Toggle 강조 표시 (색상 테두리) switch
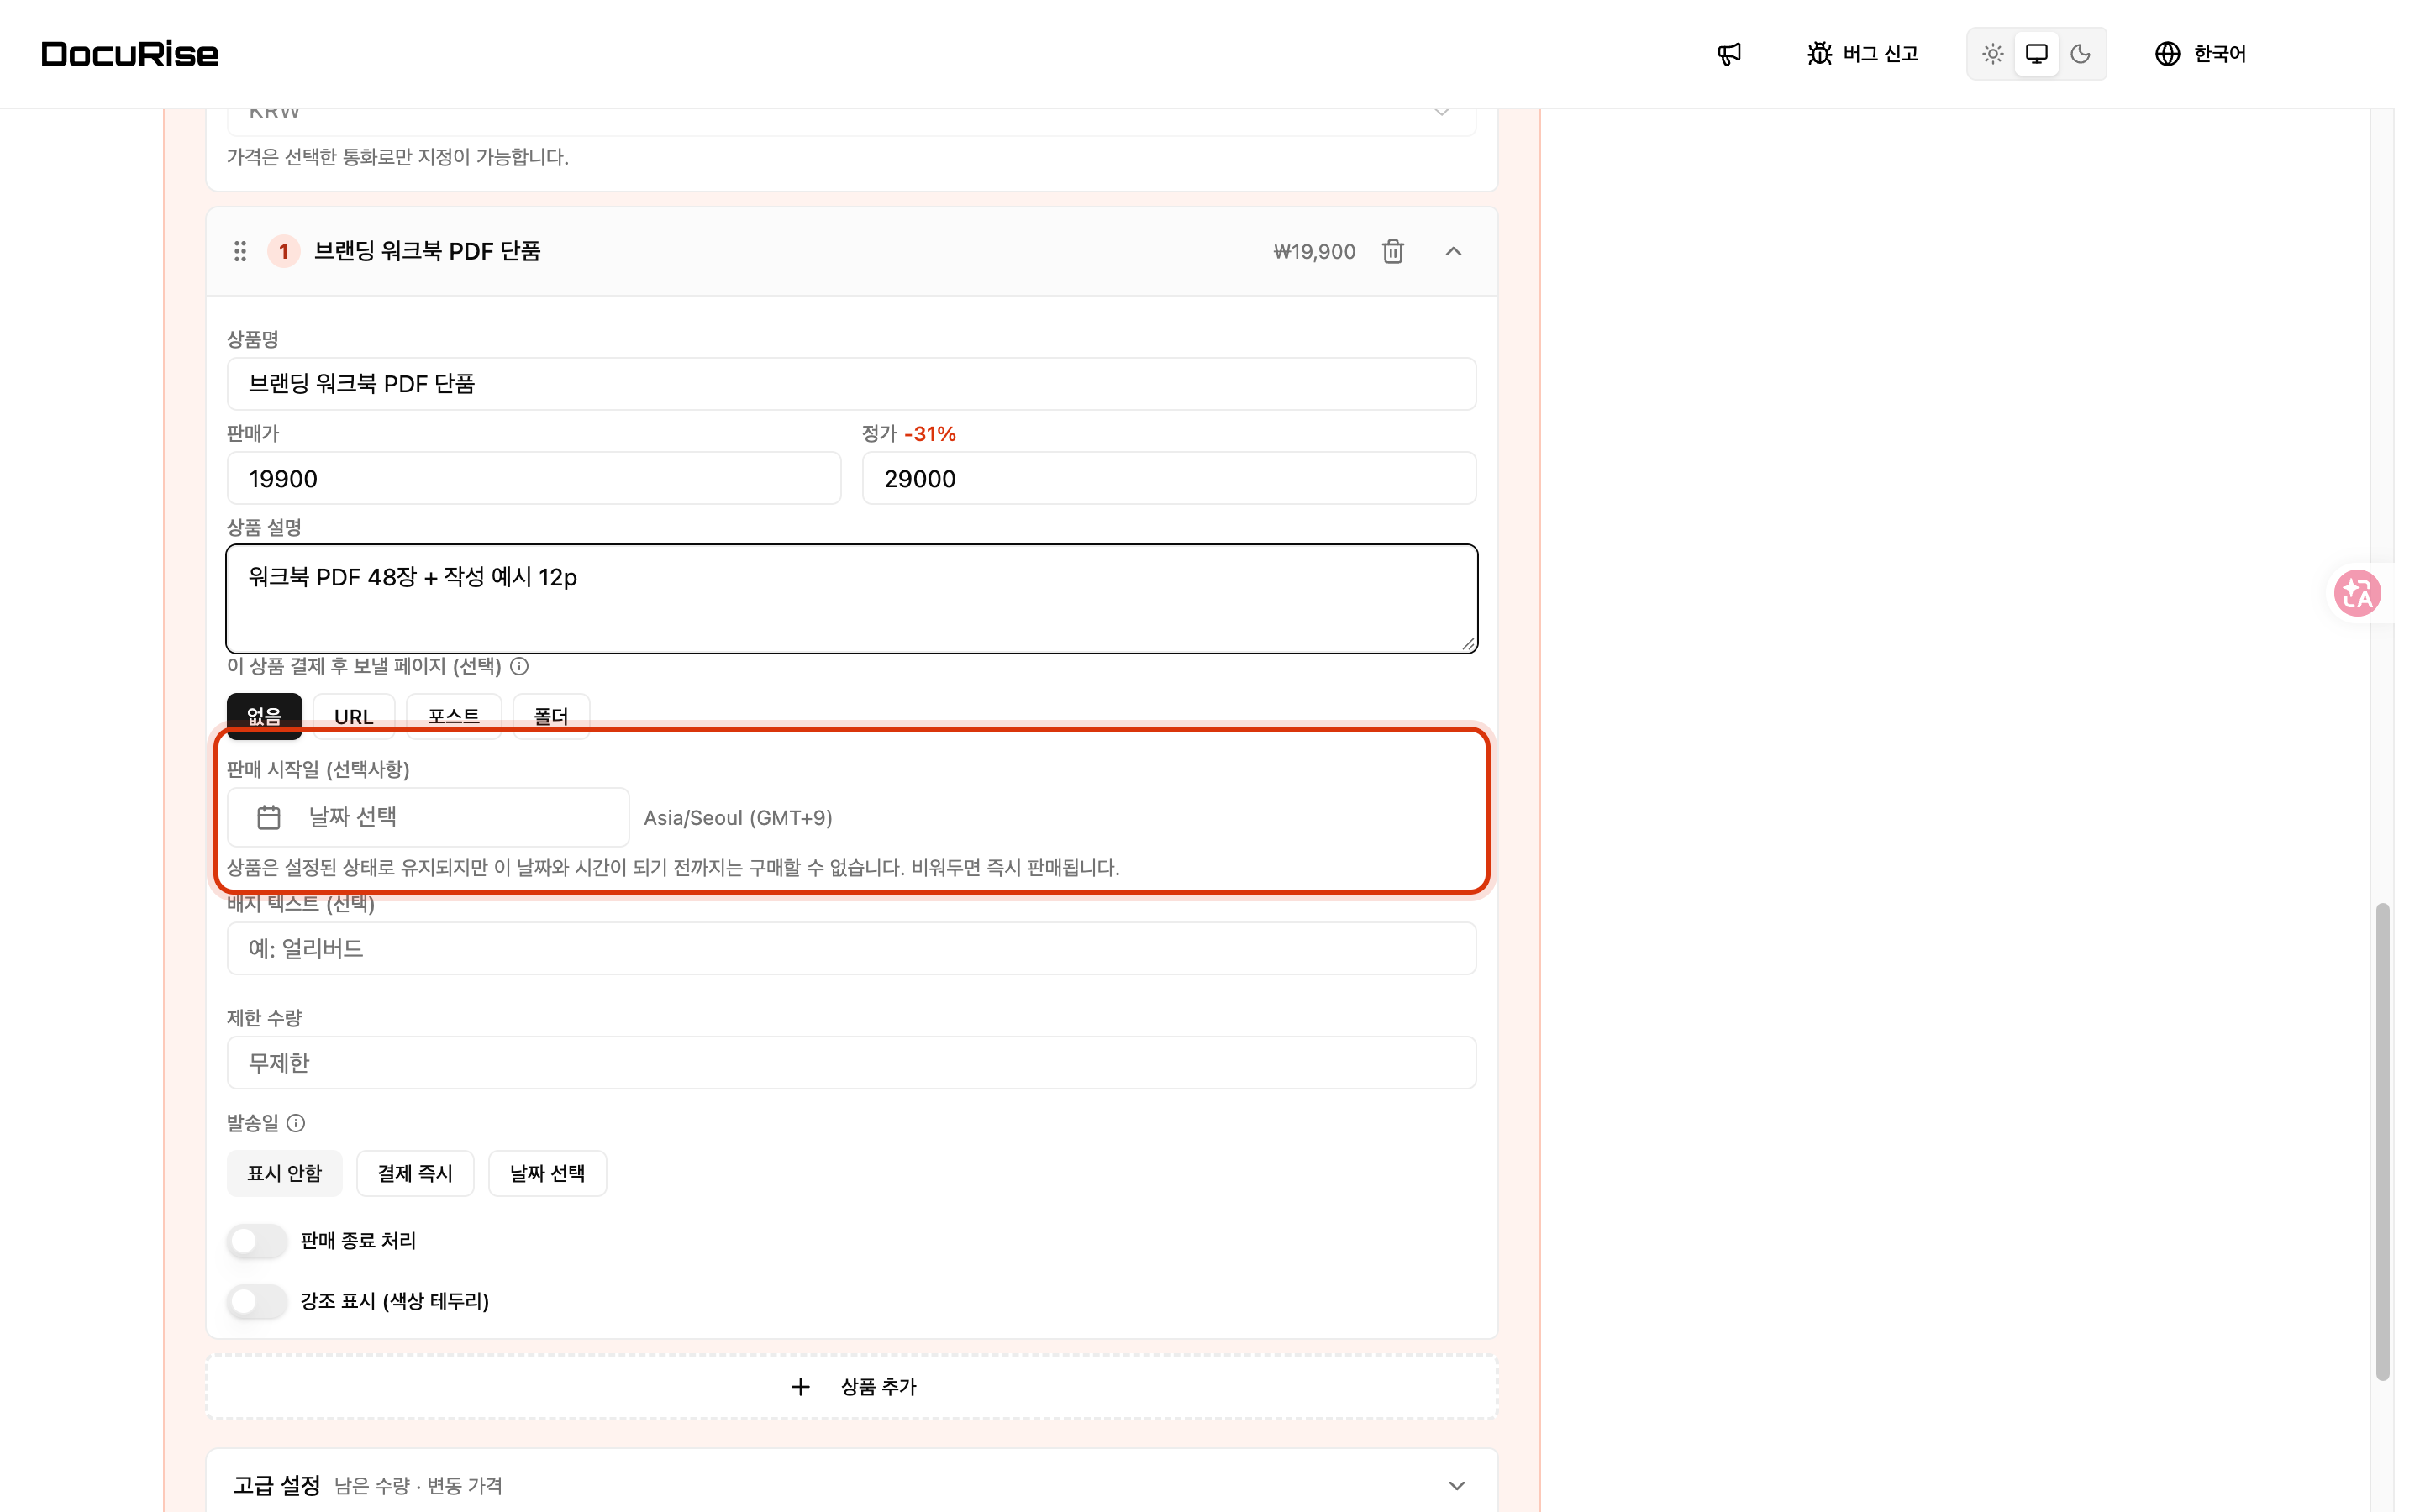 pos(257,1302)
